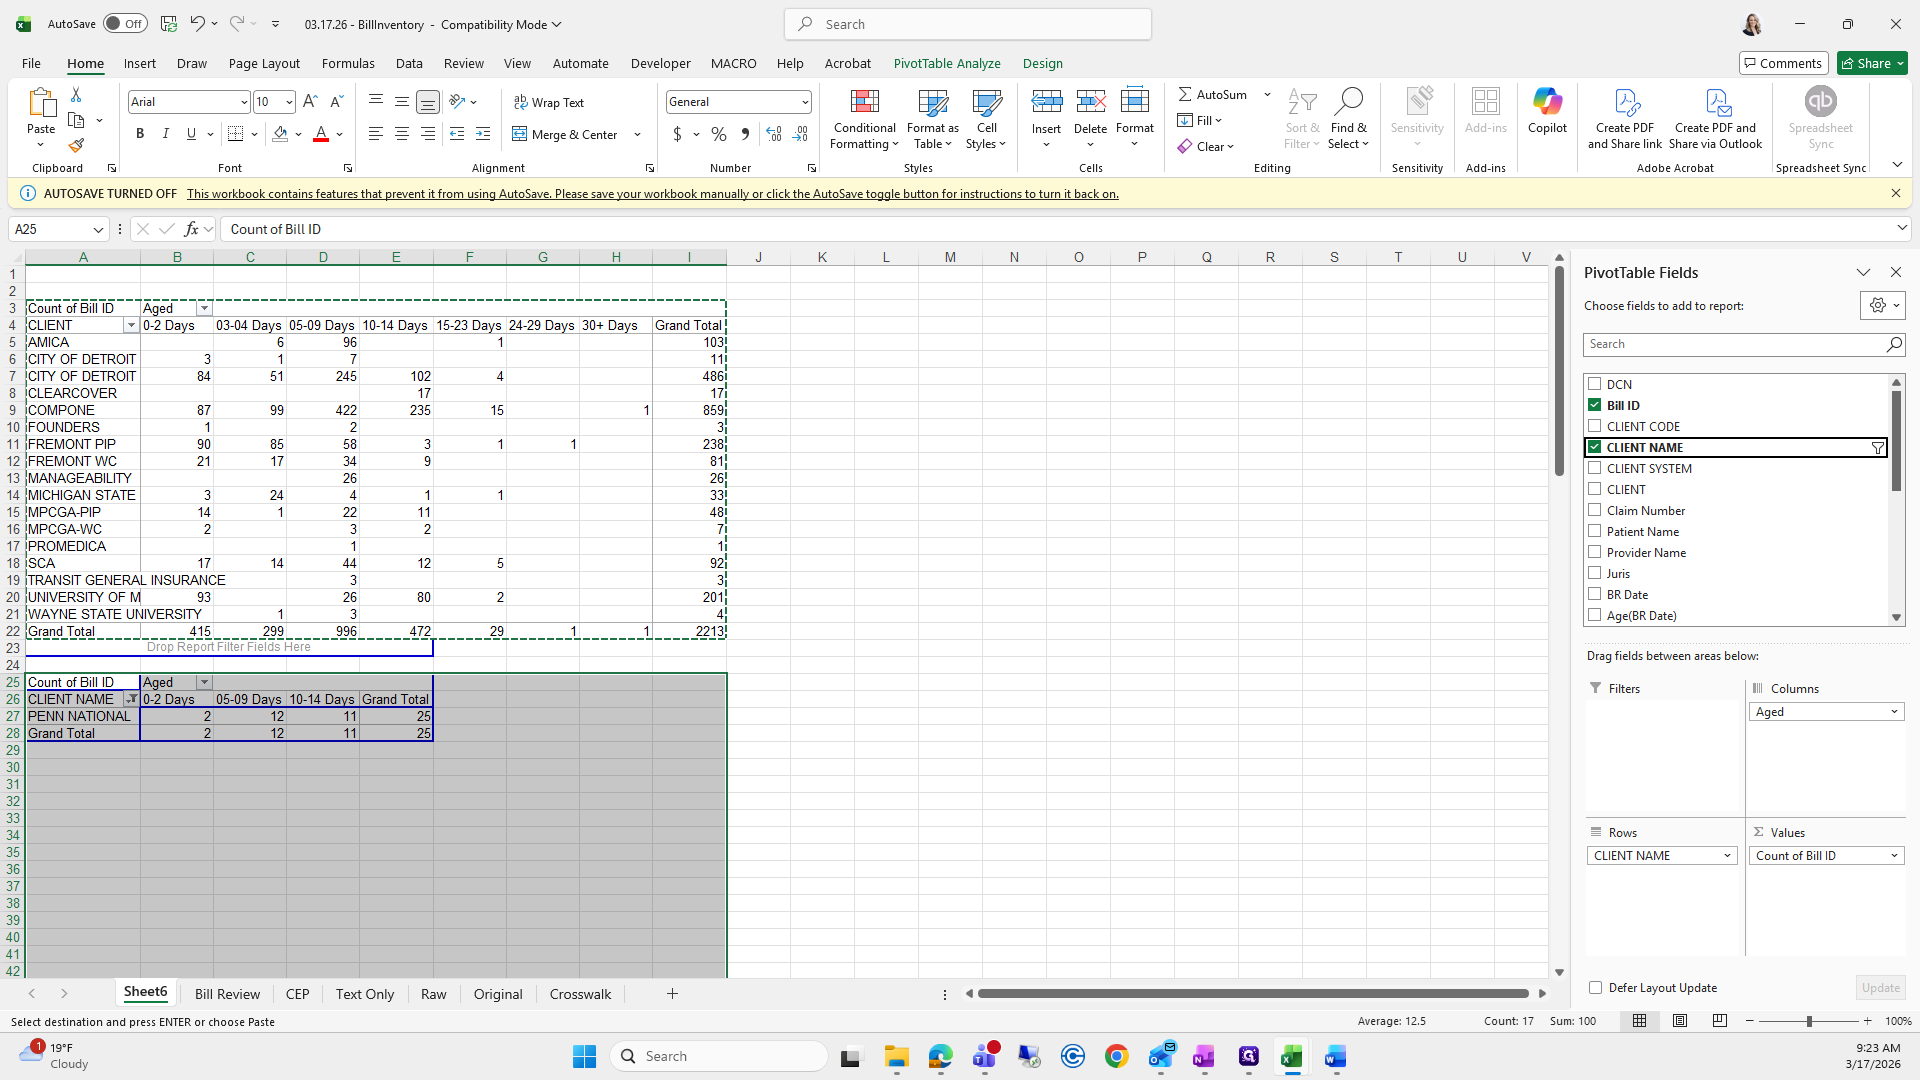Click the AutoSum sigma icon
The height and width of the screenshot is (1080, 1920).
coord(1185,94)
